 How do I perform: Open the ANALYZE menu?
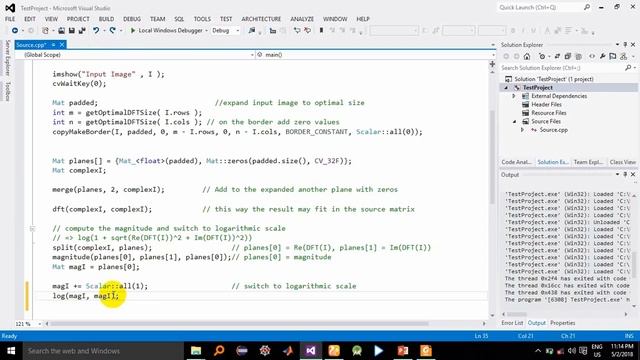(x=302, y=19)
